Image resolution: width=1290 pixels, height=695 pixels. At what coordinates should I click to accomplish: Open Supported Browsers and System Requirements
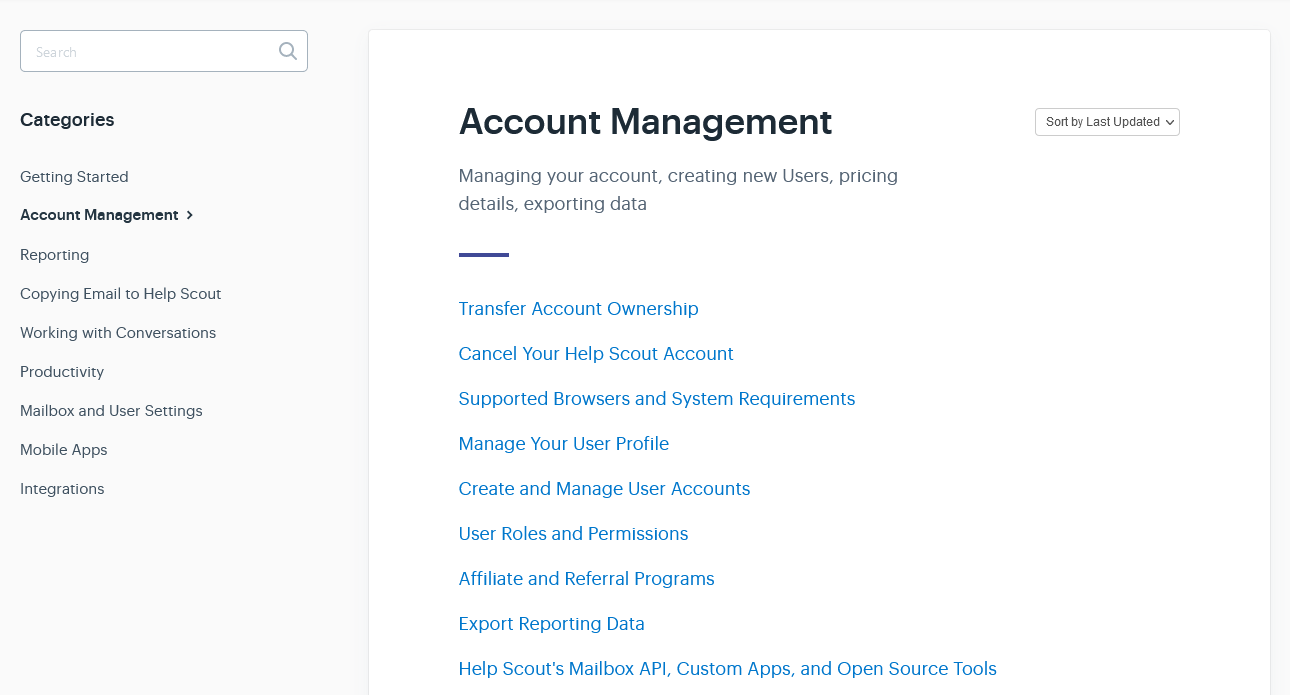pos(656,399)
